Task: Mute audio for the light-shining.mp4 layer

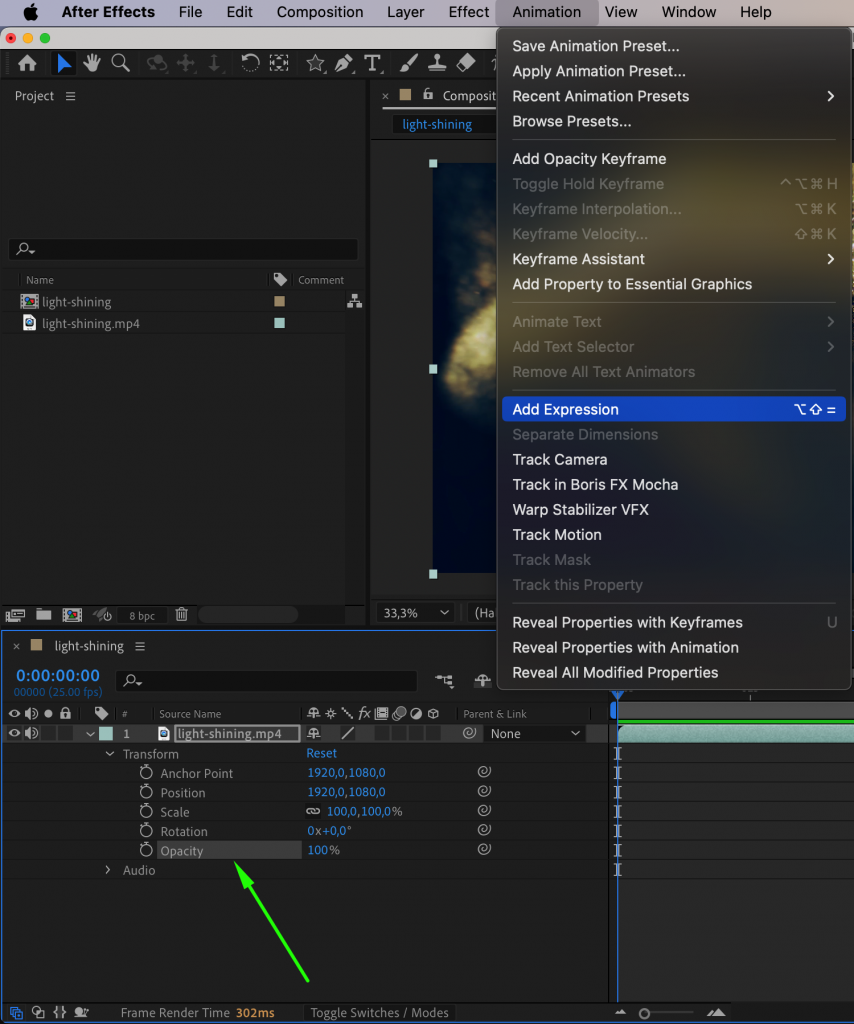Action: tap(33, 733)
